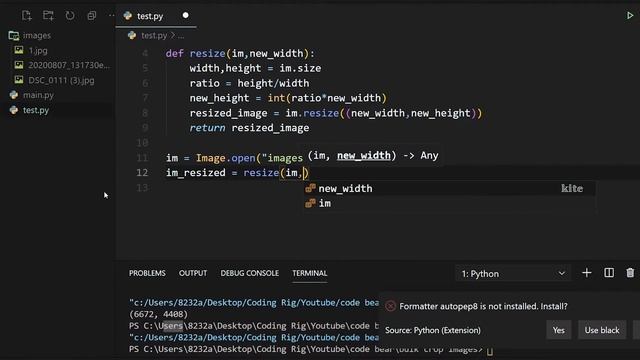Open main.py in explorer
This screenshot has height=360, width=640.
(x=38, y=95)
